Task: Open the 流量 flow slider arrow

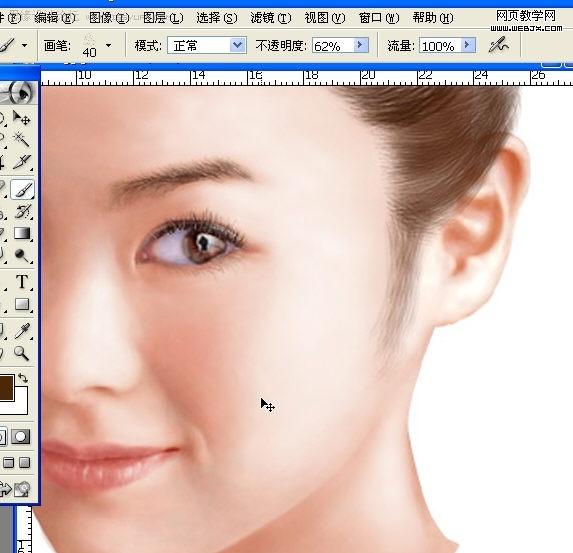Action: [x=467, y=45]
